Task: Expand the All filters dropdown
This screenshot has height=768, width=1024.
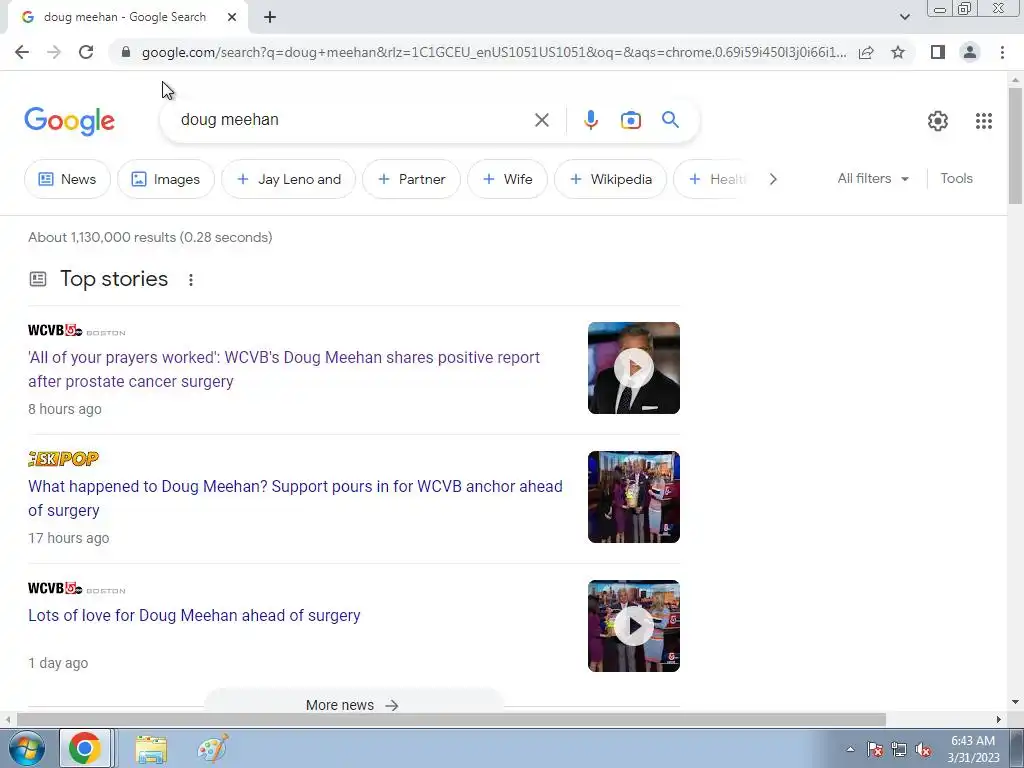Action: (x=873, y=178)
